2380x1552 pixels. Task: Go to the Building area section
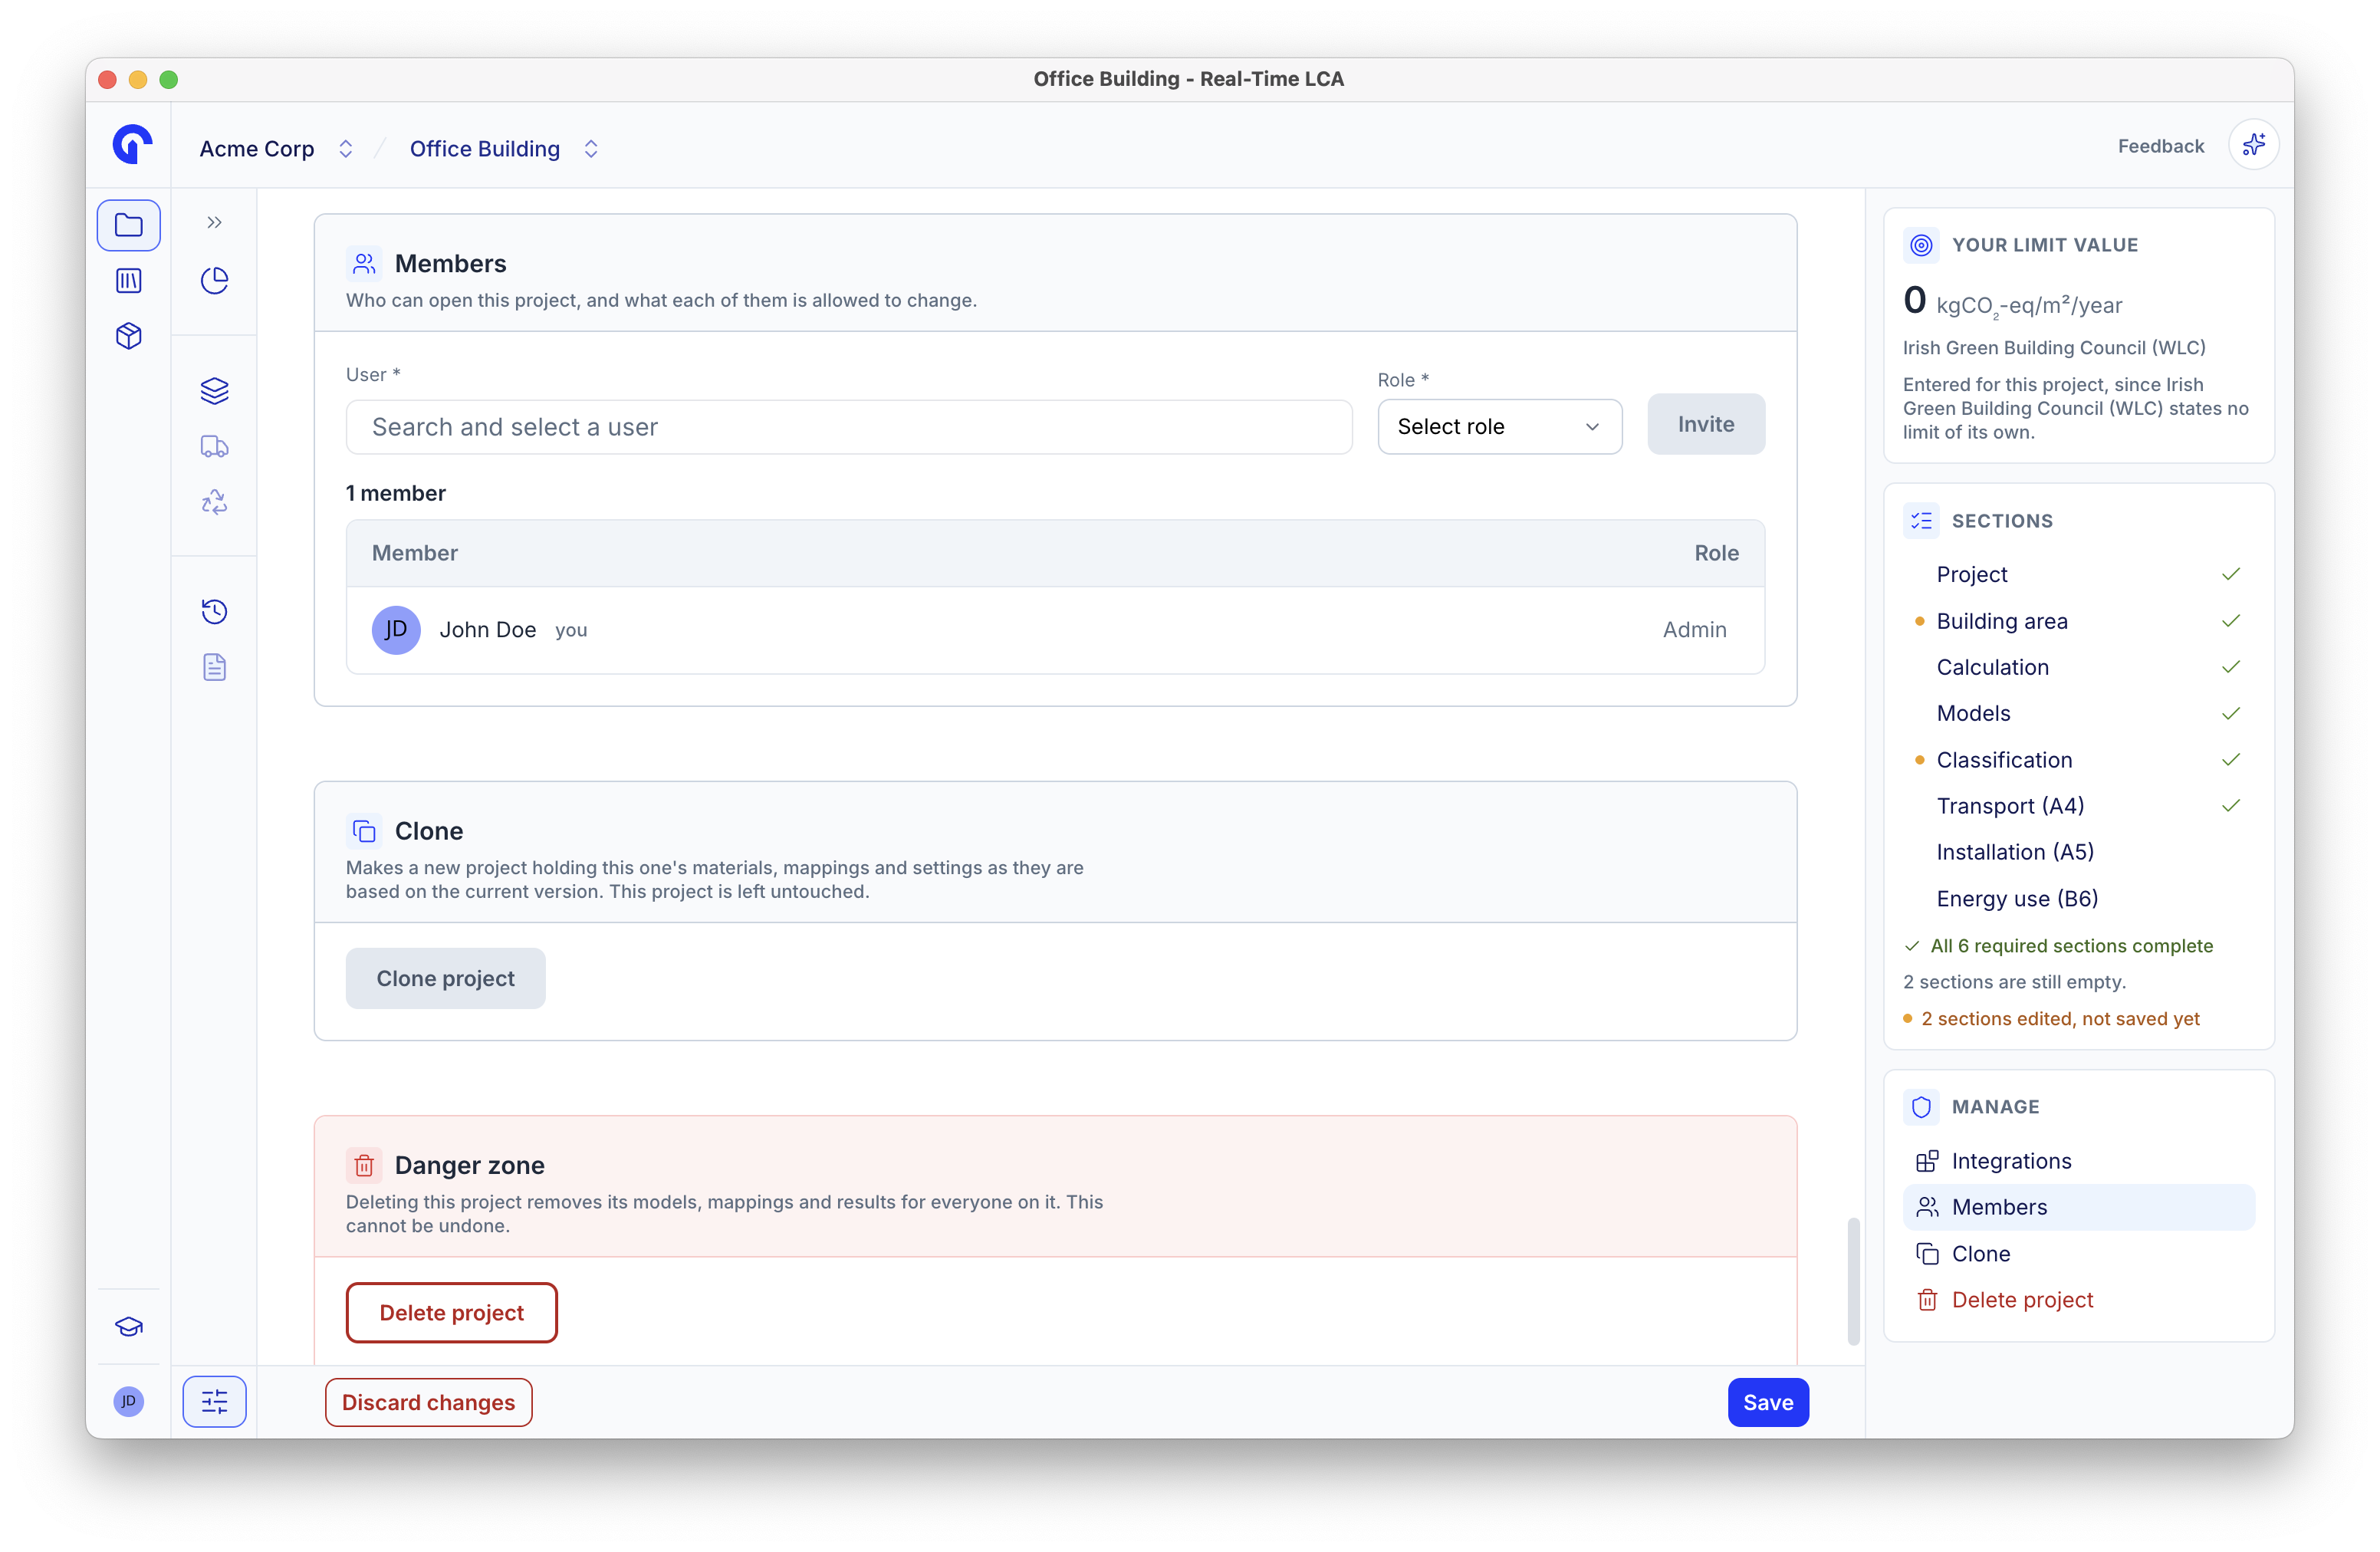(x=2078, y=621)
